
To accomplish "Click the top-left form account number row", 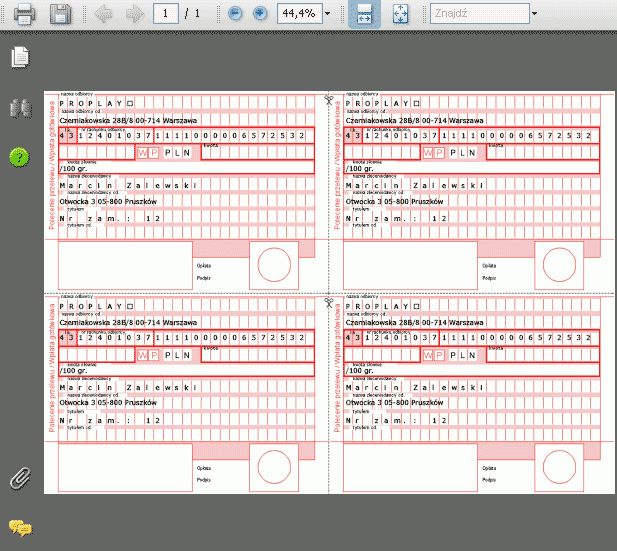I will point(187,136).
